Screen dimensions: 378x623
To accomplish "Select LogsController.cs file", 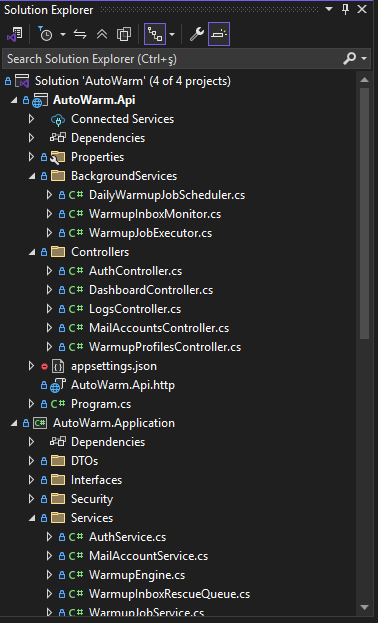I will (x=135, y=309).
